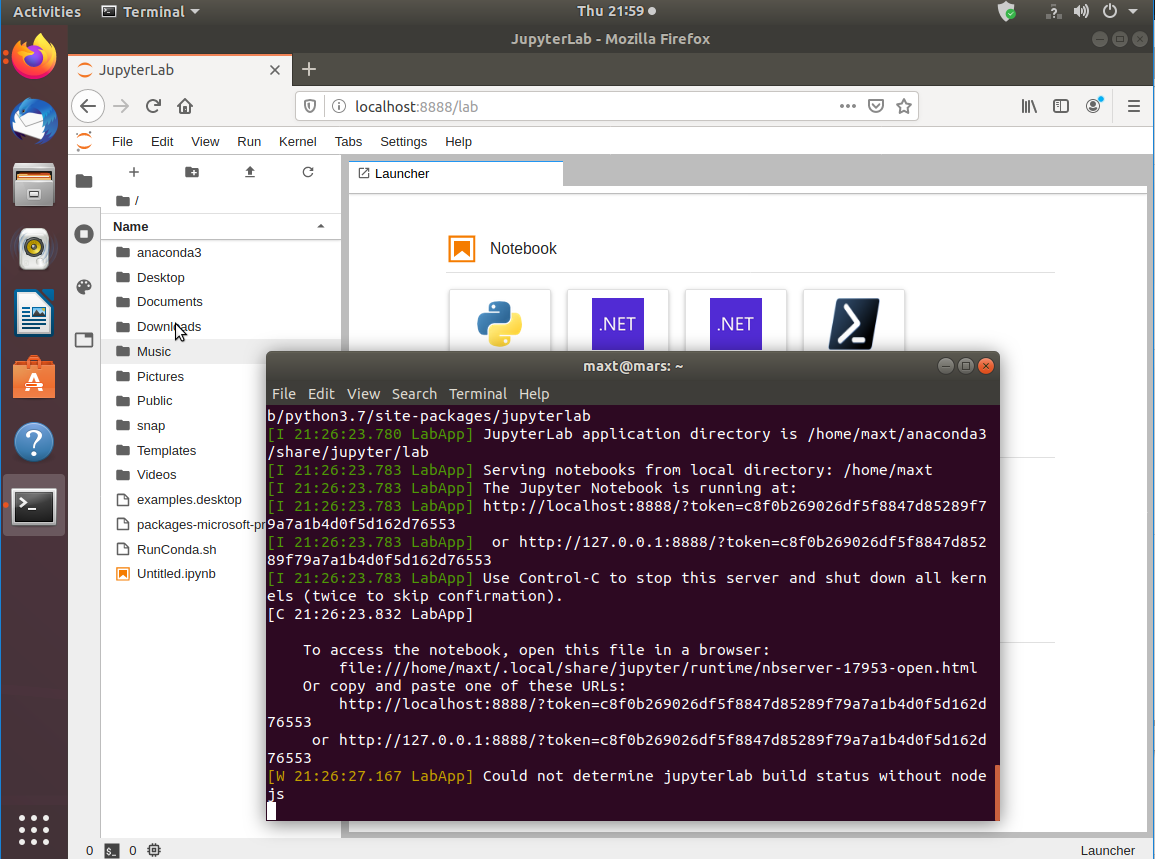Screen dimensions: 1155x859
Task: Select the Launcher tab
Action: pos(456,173)
